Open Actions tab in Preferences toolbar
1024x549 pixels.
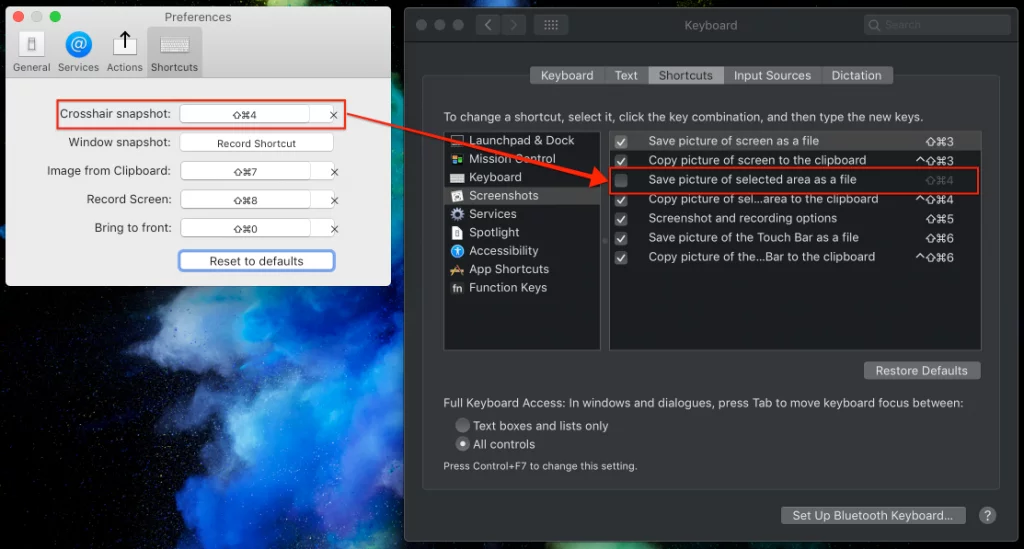pyautogui.click(x=125, y=52)
